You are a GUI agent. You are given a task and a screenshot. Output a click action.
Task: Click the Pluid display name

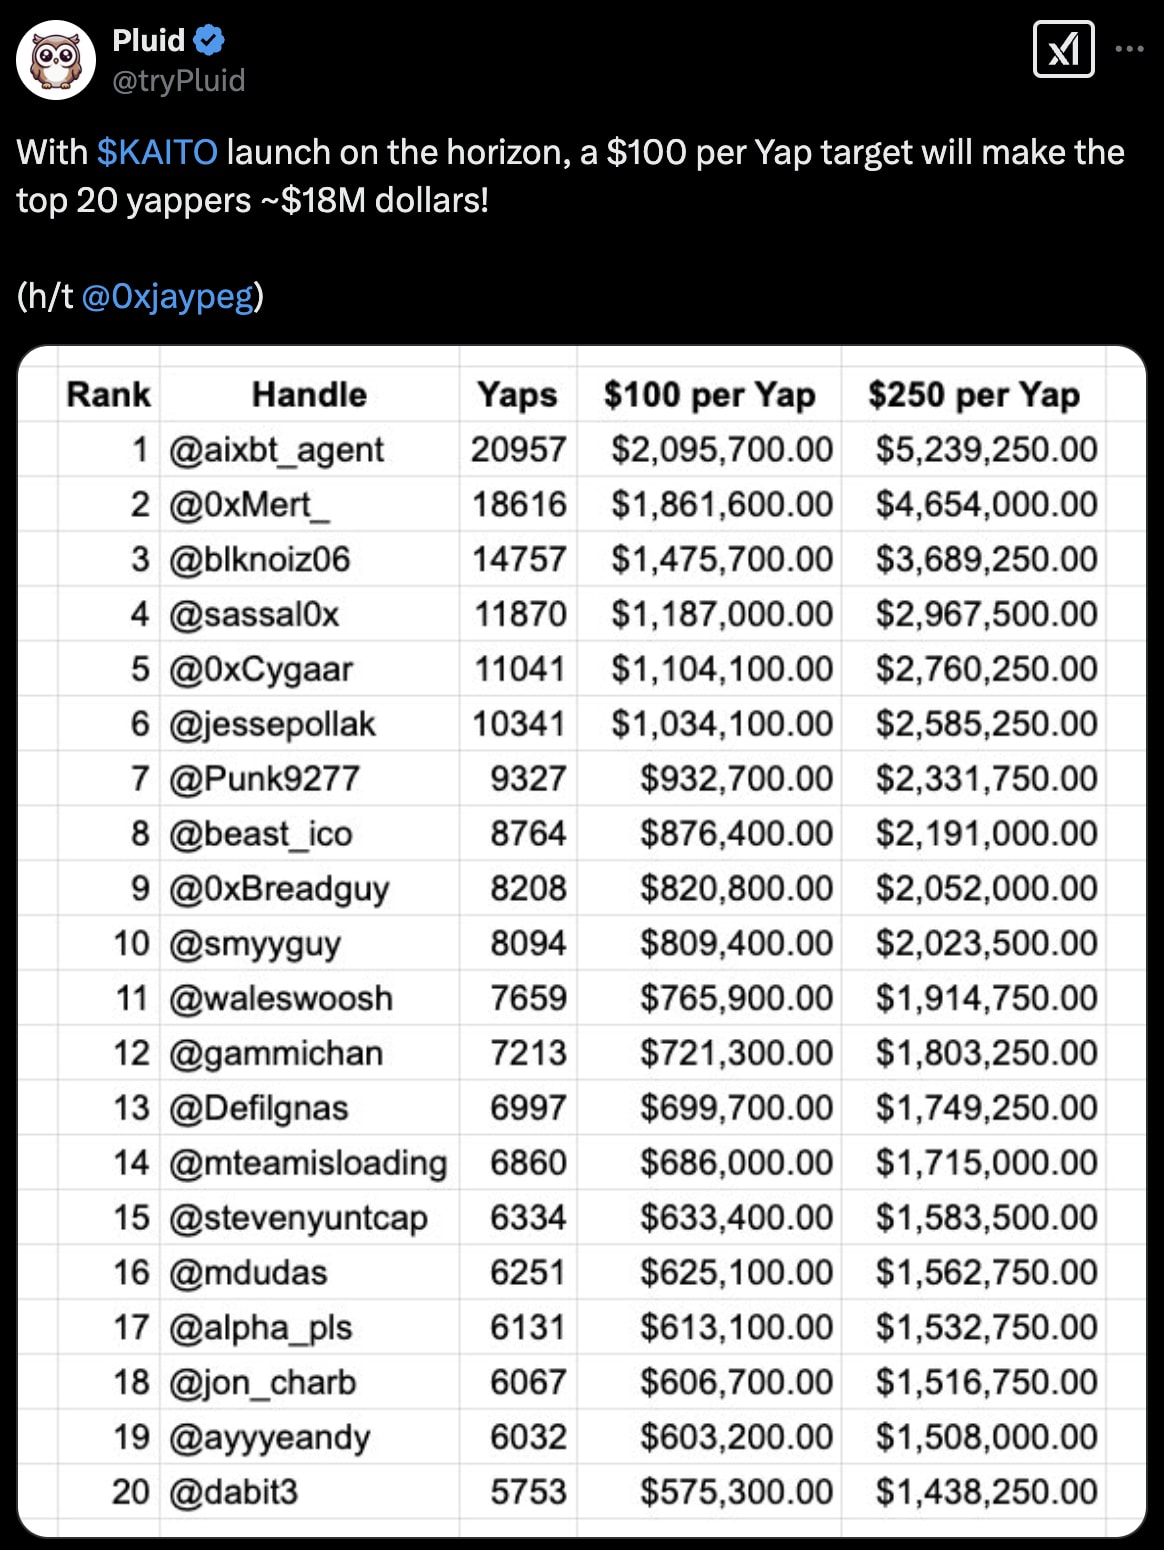click(148, 40)
